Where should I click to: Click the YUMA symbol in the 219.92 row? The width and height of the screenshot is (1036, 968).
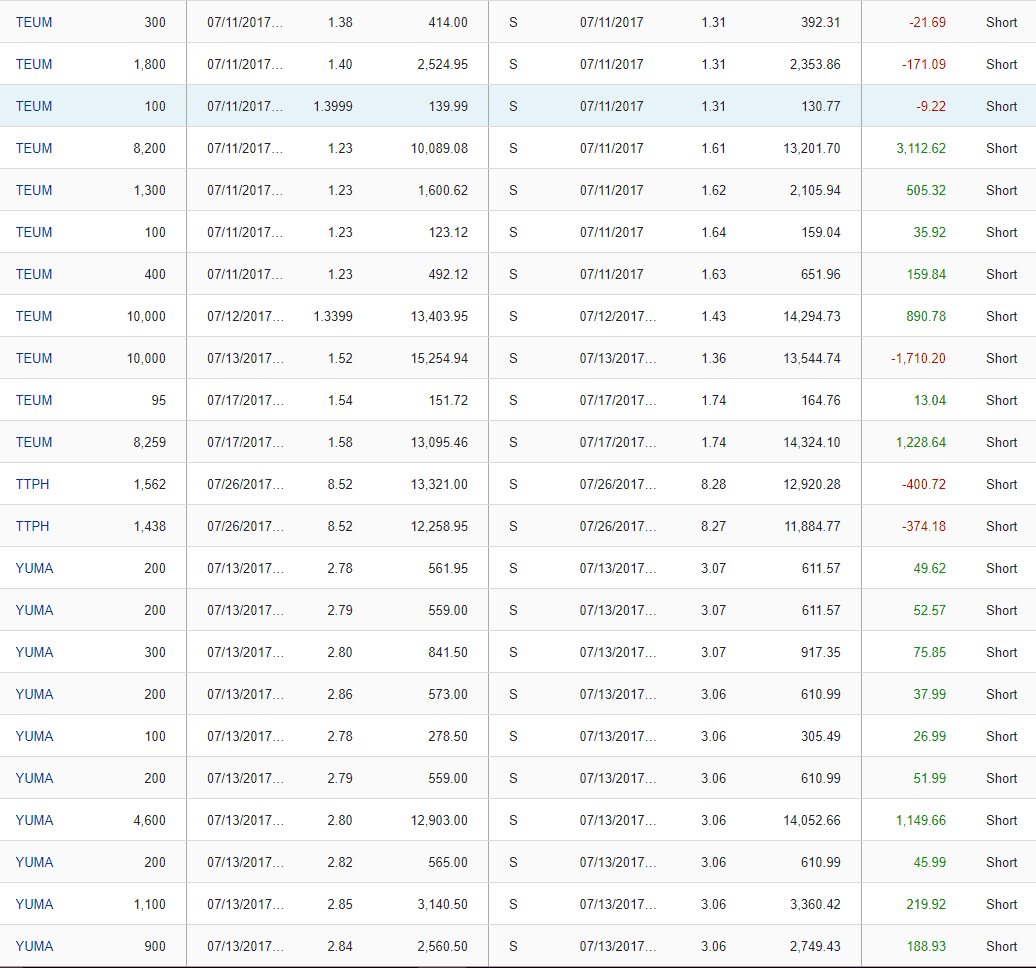point(34,904)
